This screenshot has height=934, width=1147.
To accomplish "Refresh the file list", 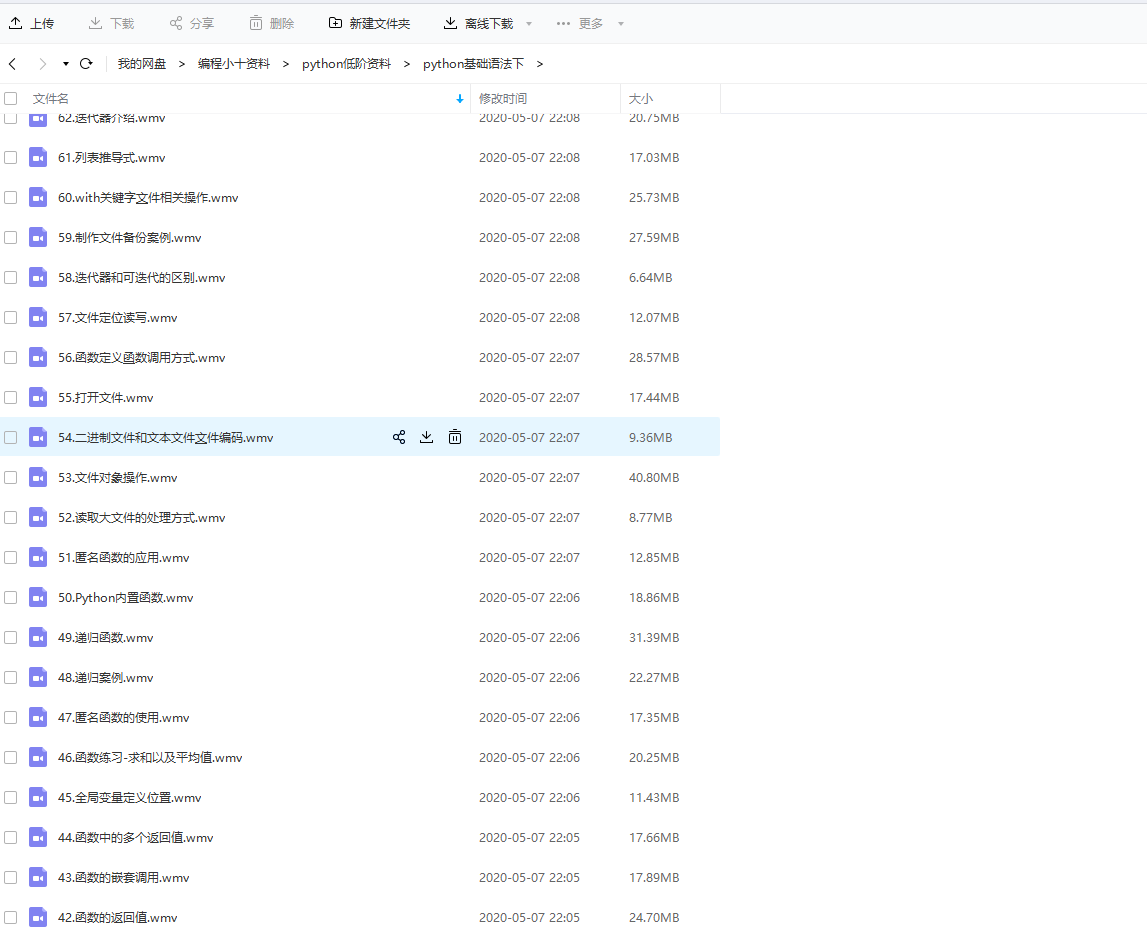I will click(x=86, y=64).
